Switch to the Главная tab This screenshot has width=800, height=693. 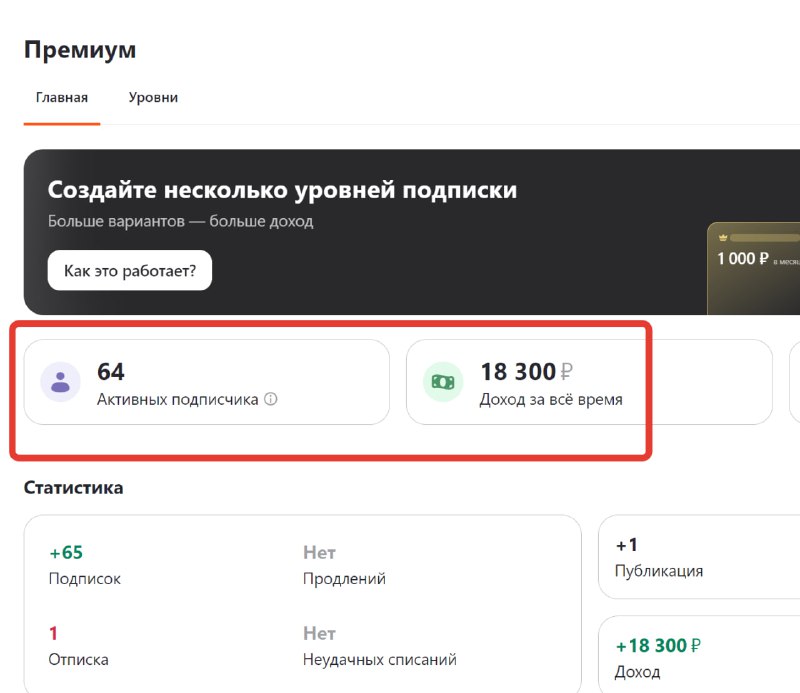[x=62, y=97]
